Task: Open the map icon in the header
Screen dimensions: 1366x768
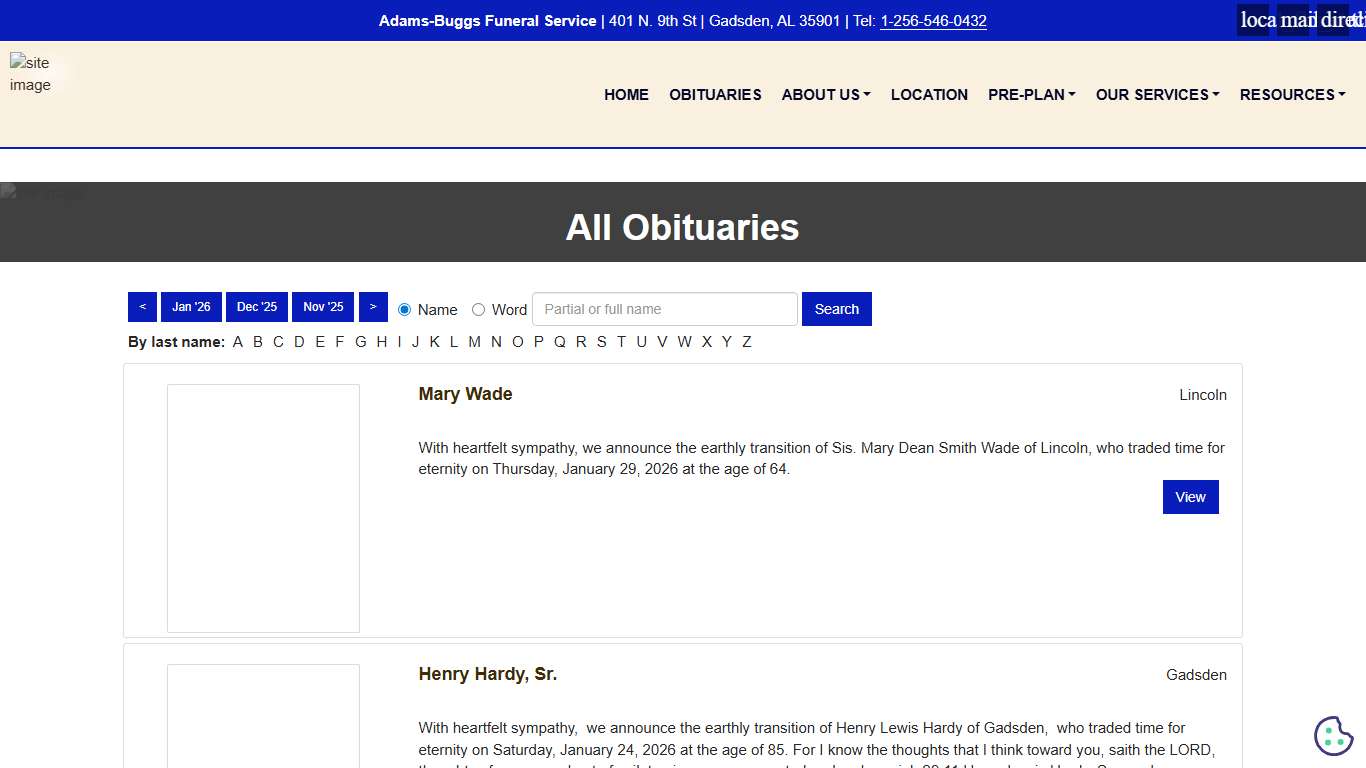Action: [x=1293, y=19]
